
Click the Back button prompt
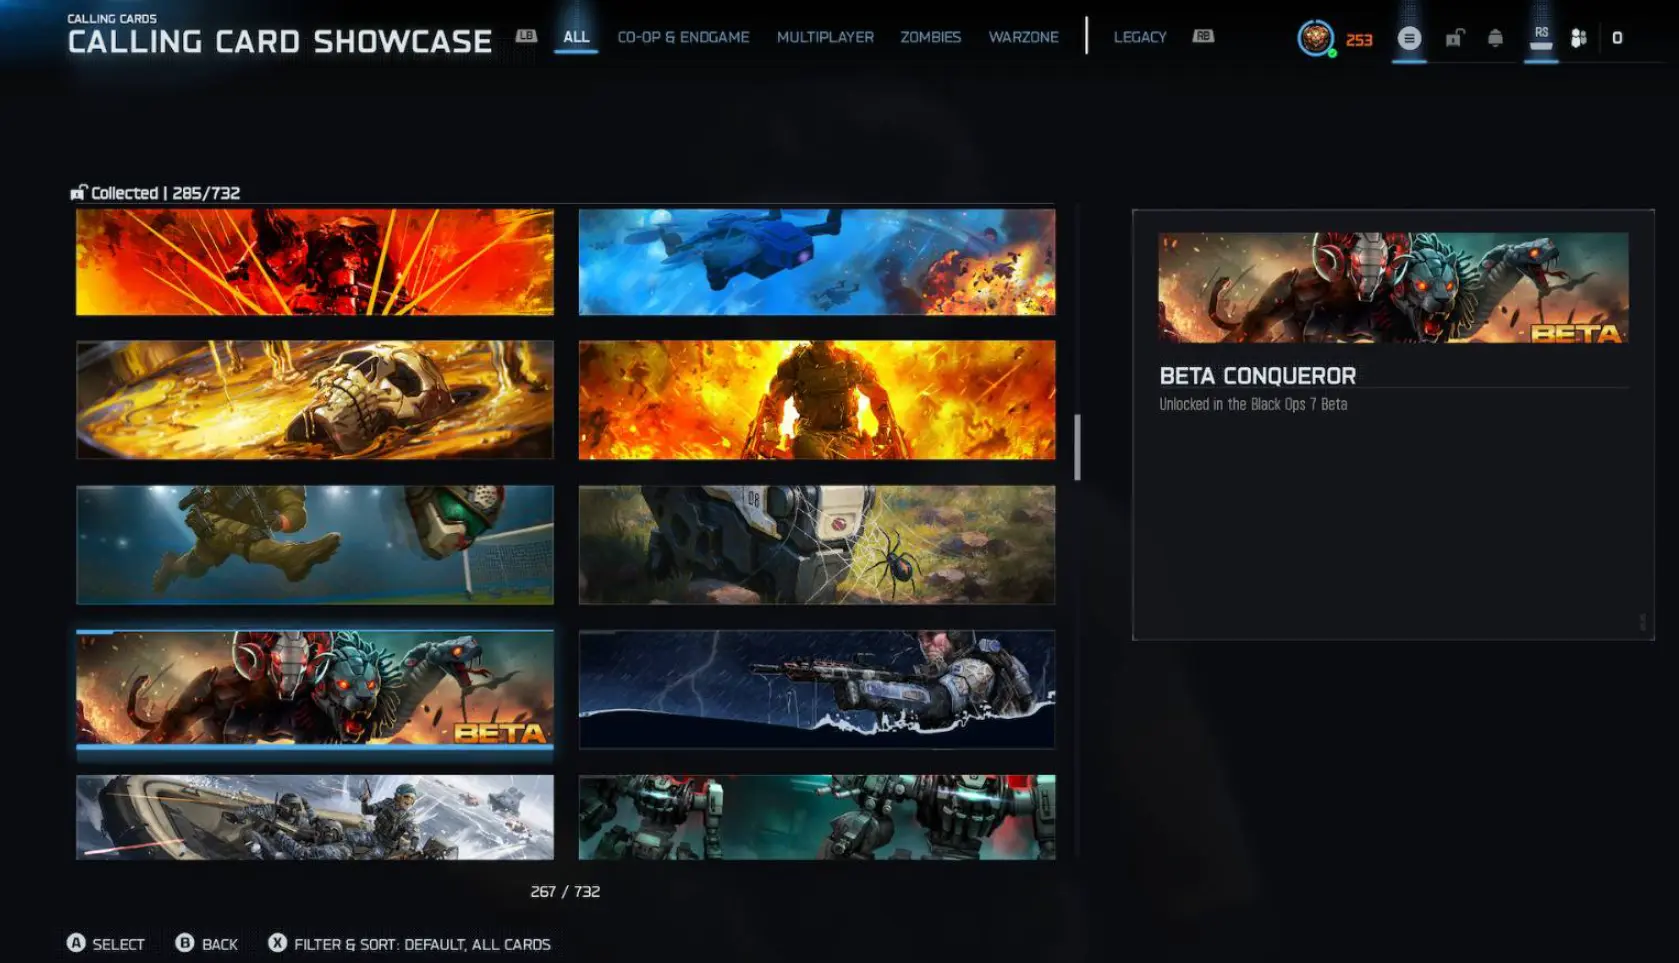(207, 944)
